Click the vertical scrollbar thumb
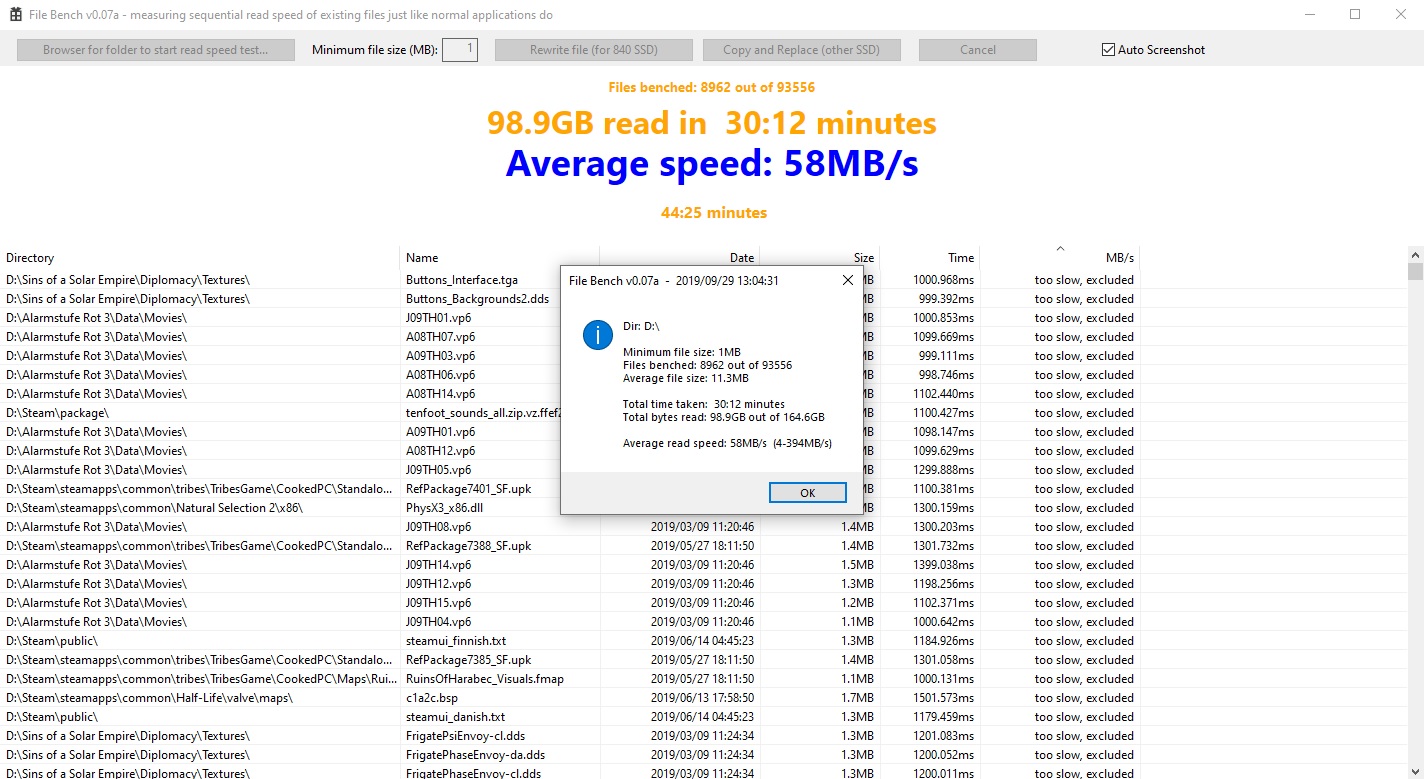Image resolution: width=1424 pixels, height=779 pixels. point(1415,271)
